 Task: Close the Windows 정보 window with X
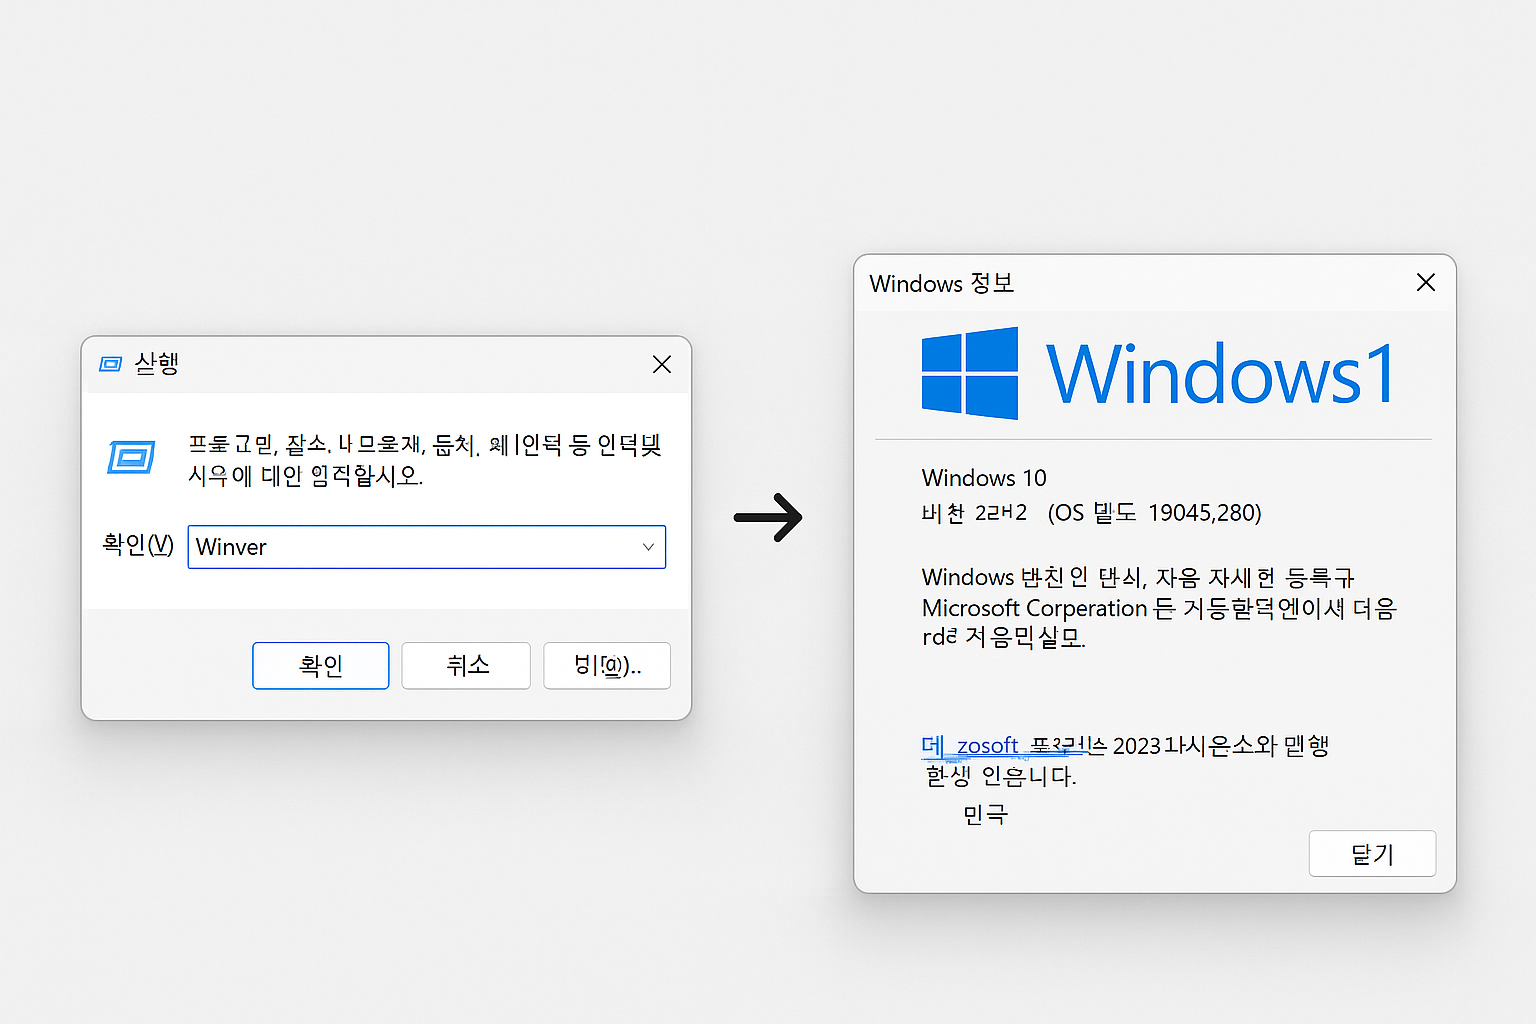1426,283
